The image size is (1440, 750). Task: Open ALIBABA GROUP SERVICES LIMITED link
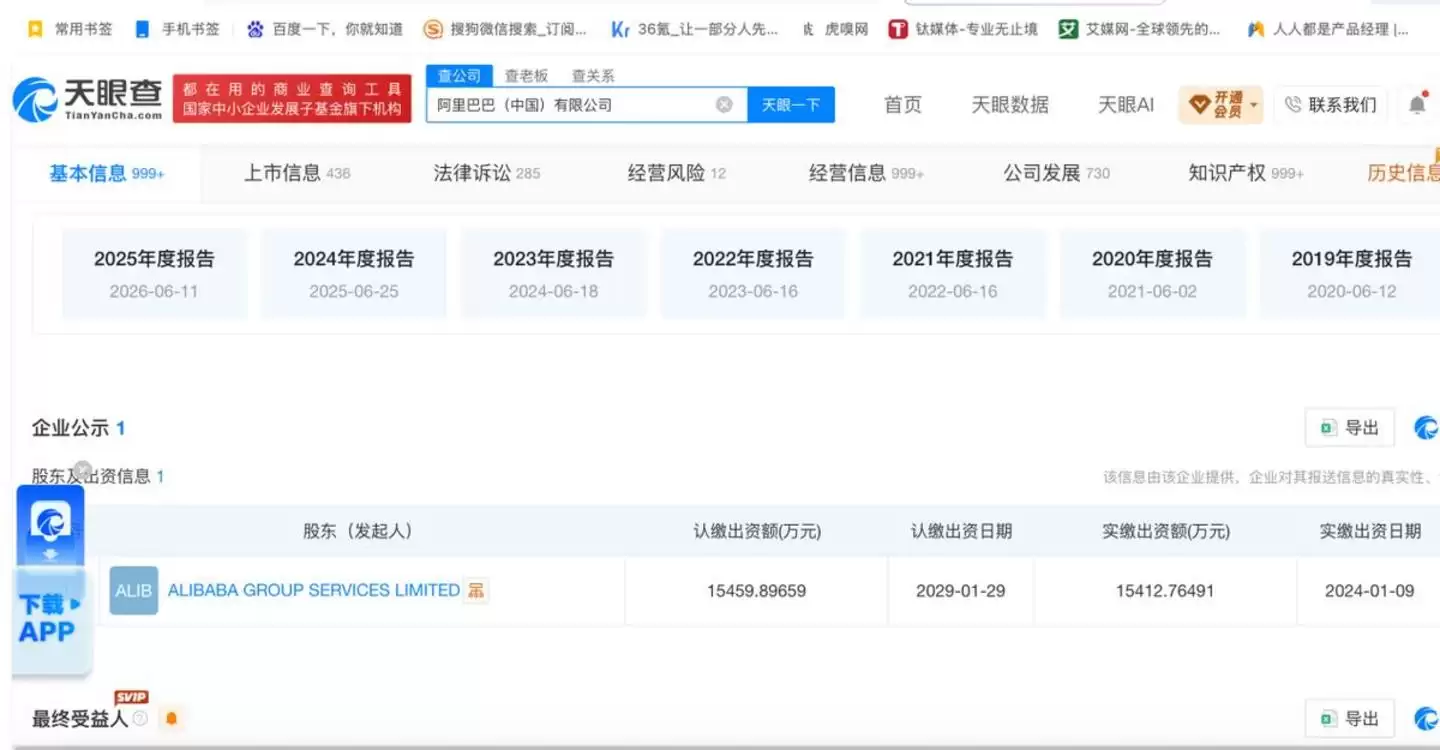(313, 590)
